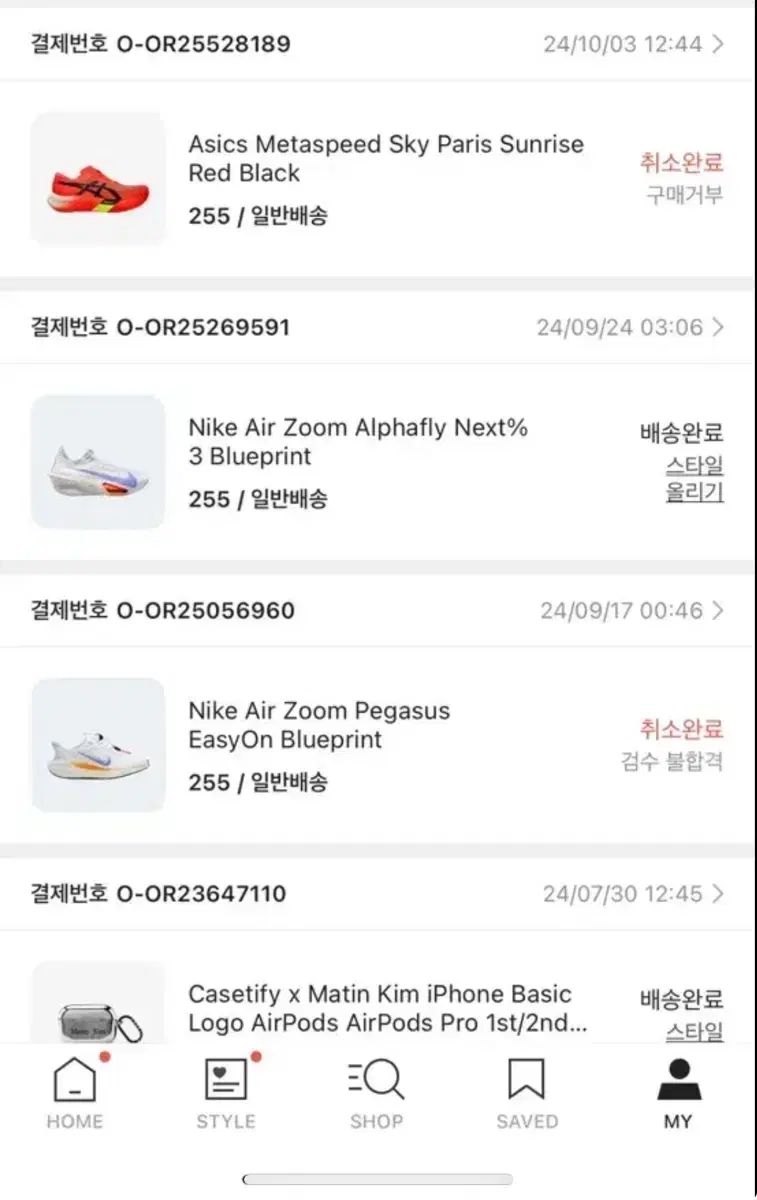Open Nike Air Zoom Pegasus EasyOn title
757x1200 pixels.
pyautogui.click(x=319, y=725)
